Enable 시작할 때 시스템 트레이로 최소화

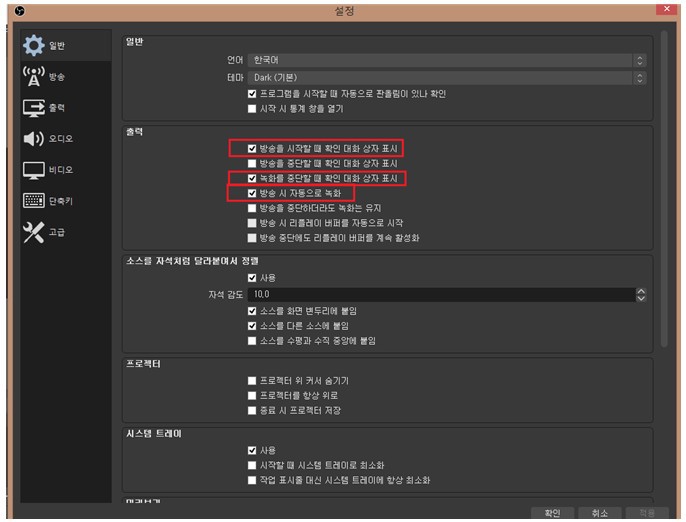252,465
